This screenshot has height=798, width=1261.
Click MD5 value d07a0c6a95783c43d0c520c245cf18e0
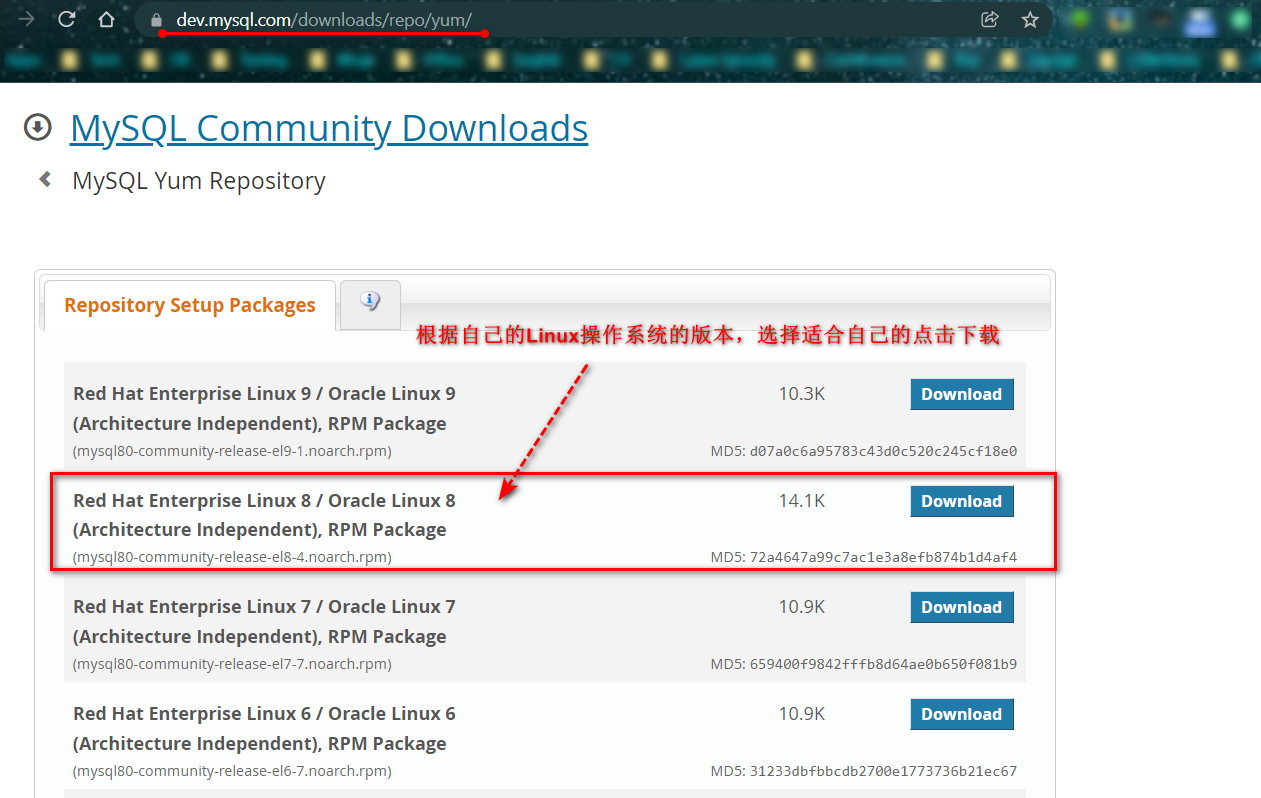pos(883,451)
